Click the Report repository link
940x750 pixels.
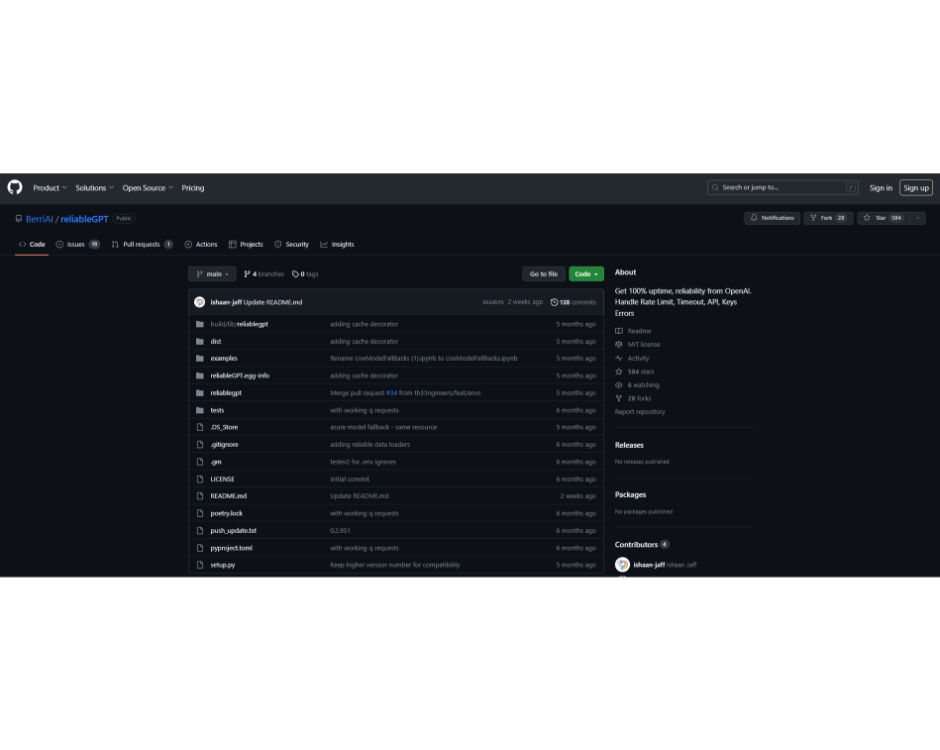(x=640, y=412)
